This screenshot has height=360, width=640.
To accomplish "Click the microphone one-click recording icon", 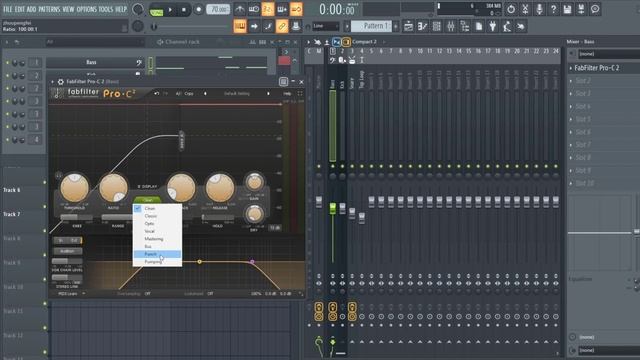I will click(539, 9).
